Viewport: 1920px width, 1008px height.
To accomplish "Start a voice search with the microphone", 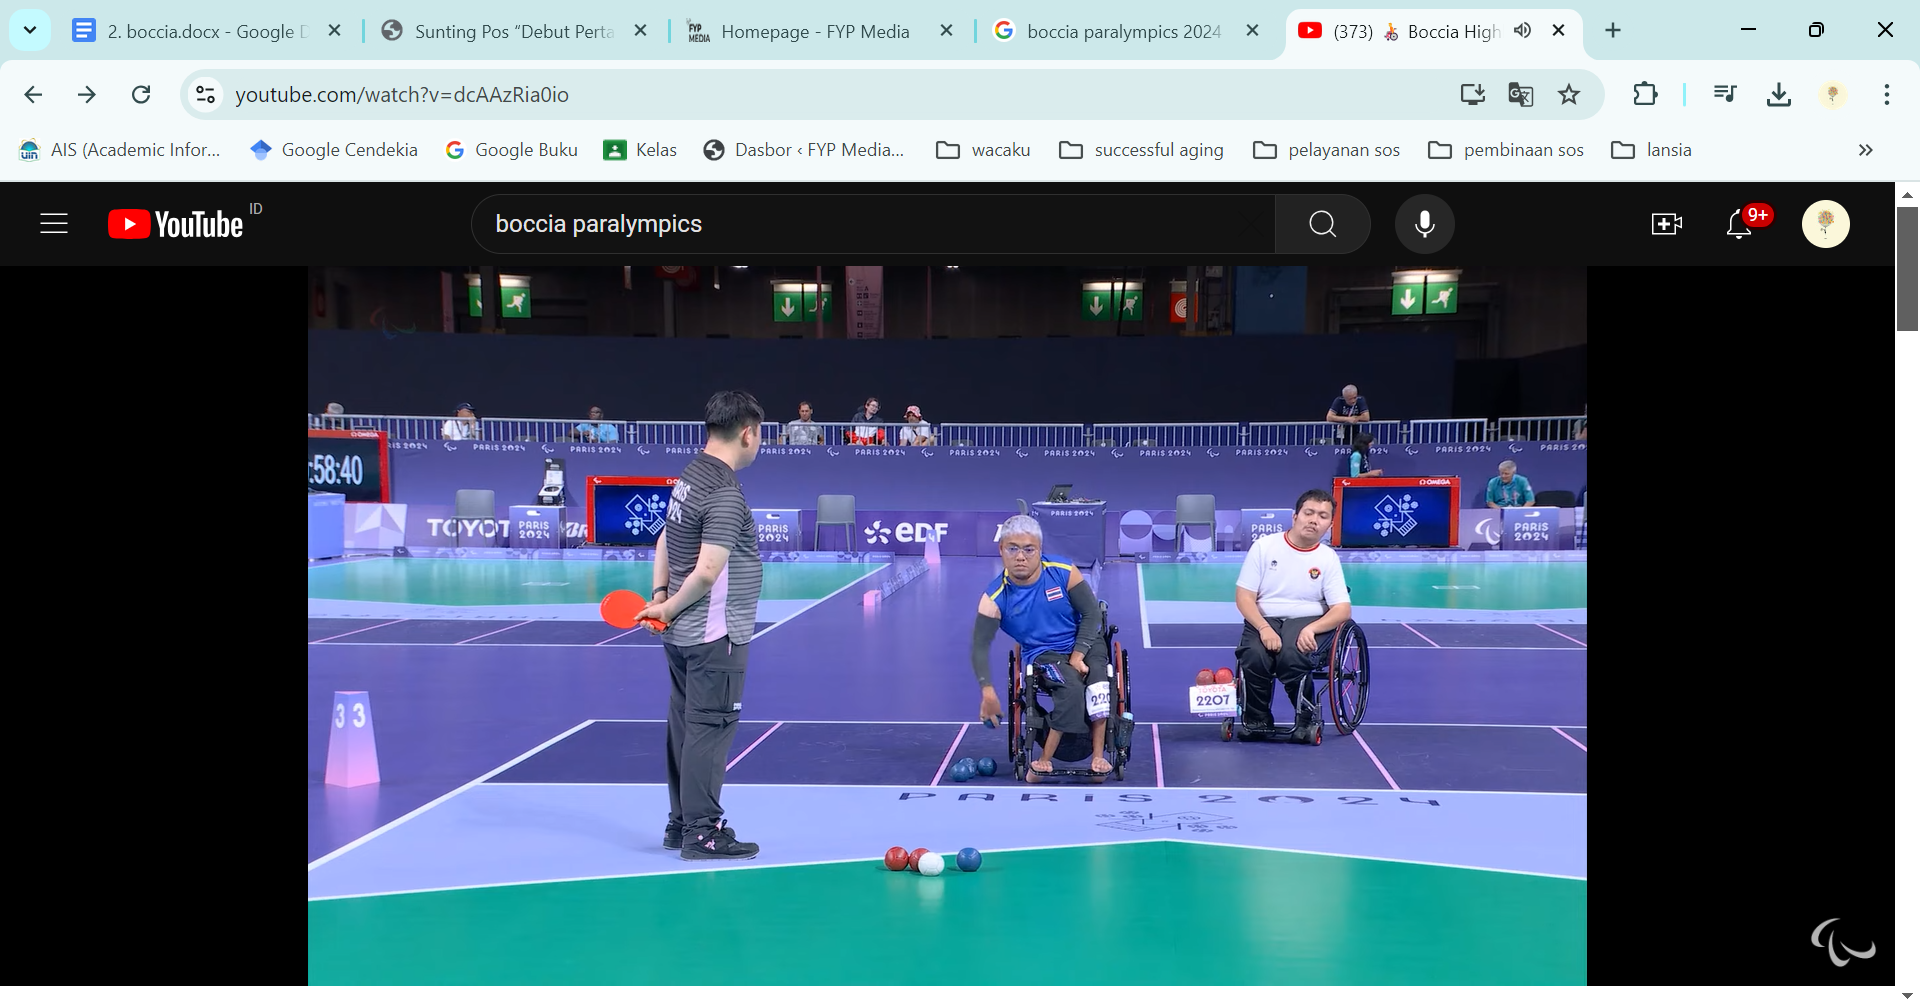I will tap(1425, 223).
